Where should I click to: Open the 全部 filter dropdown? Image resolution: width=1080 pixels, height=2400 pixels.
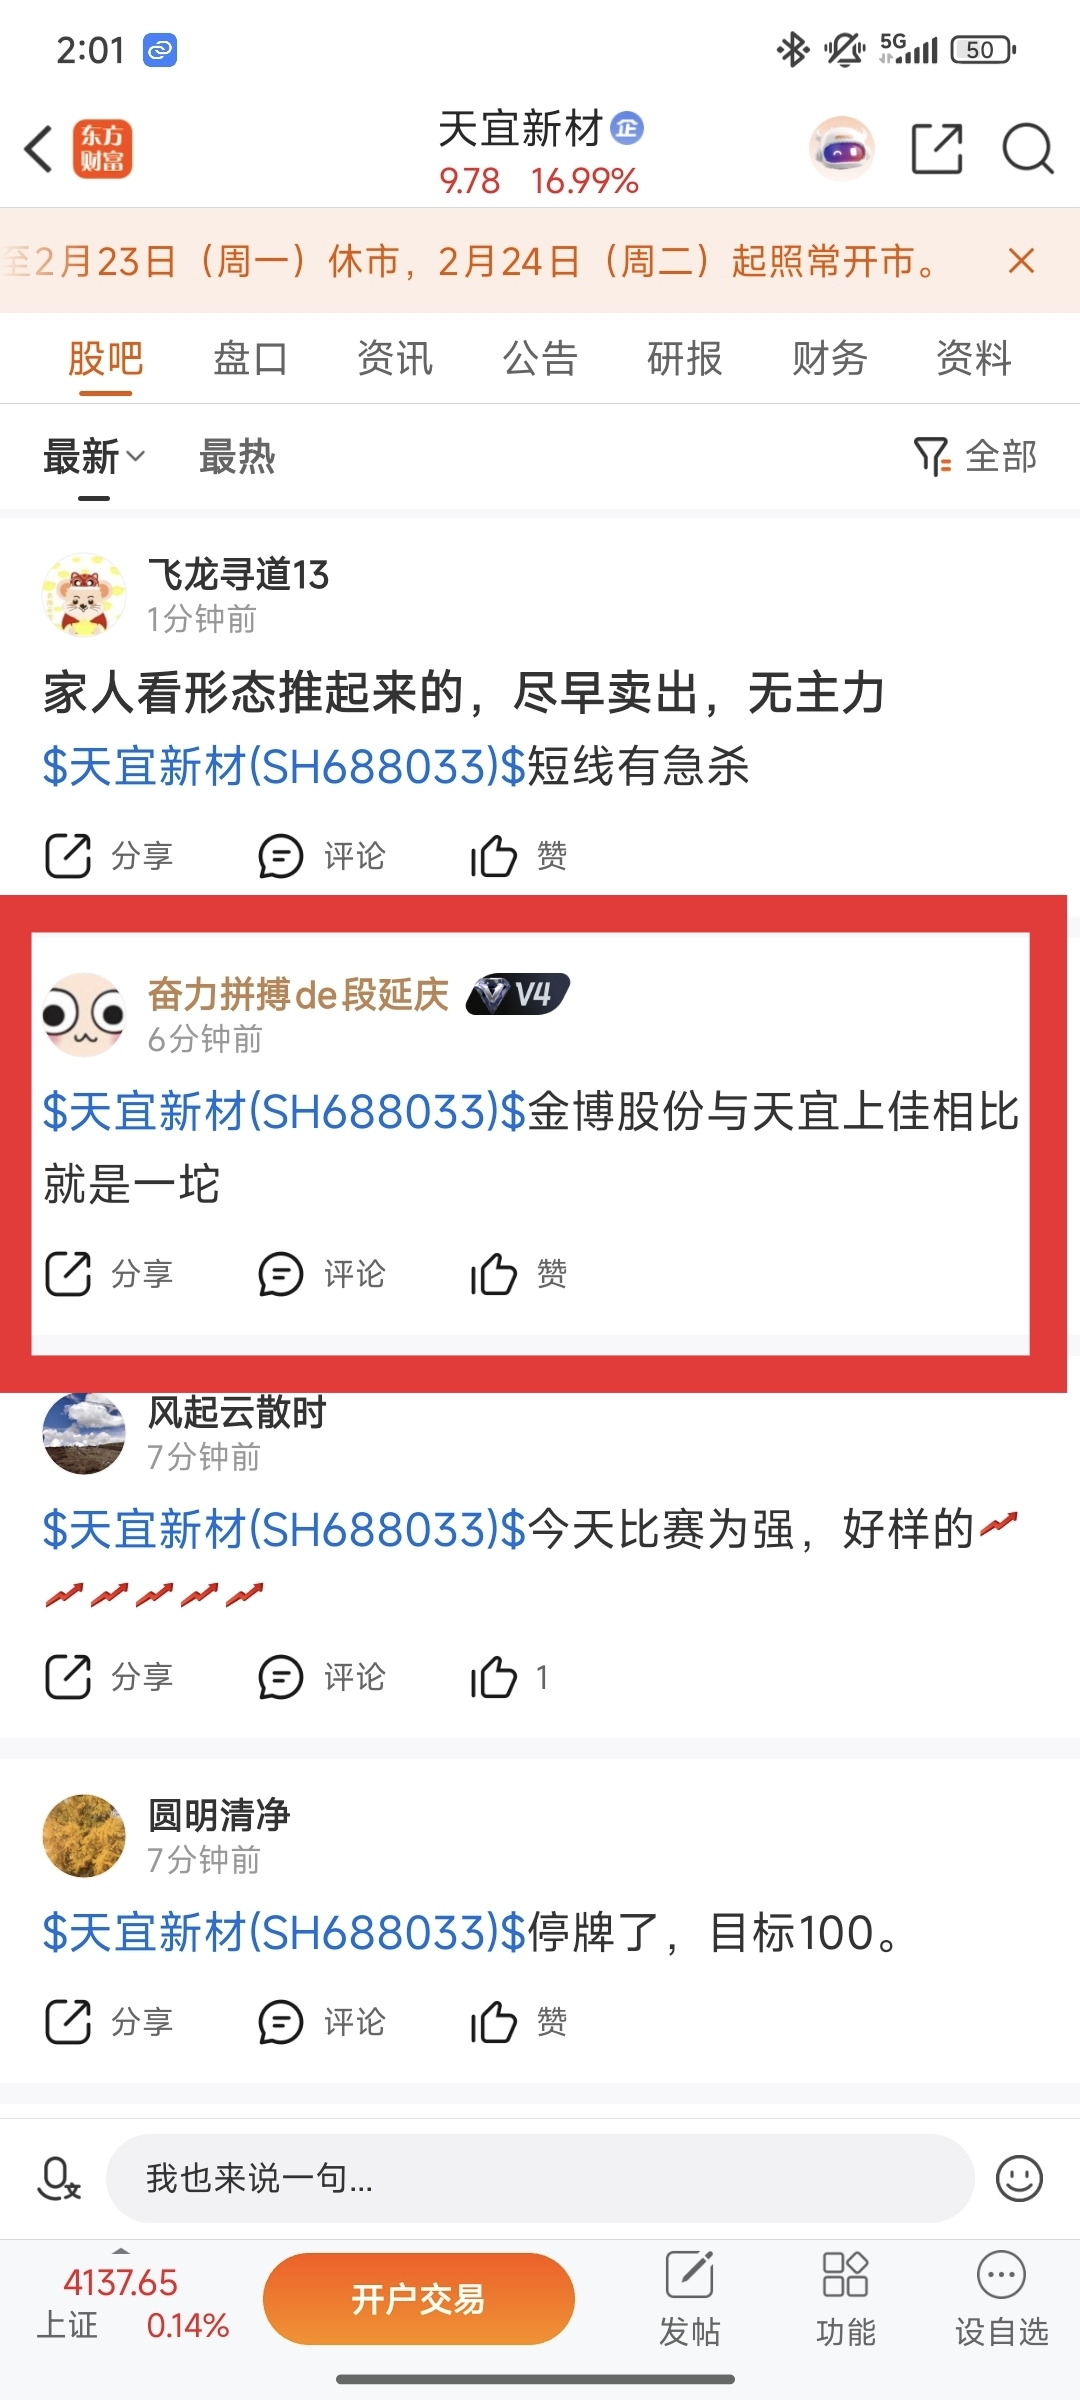click(x=975, y=457)
